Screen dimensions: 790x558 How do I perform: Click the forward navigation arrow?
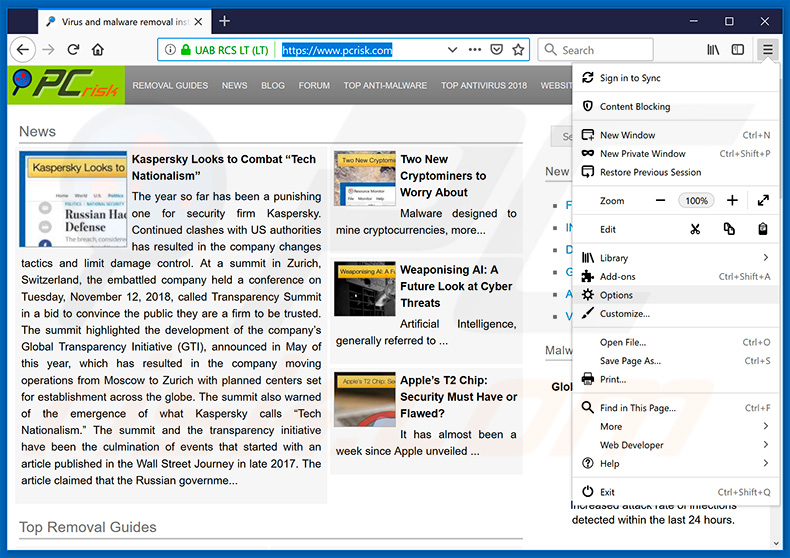point(48,49)
